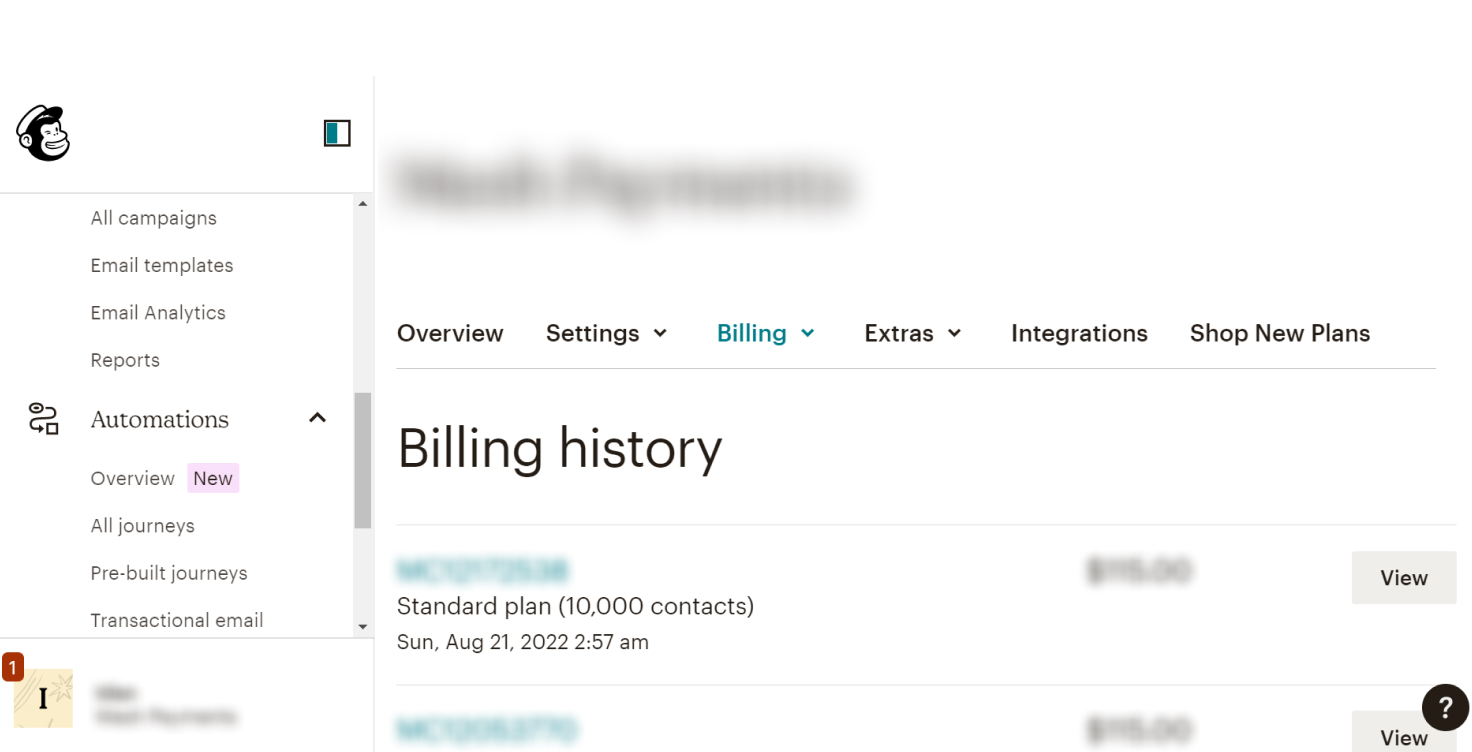Screen dimensions: 1472x752
Task: Click the Automations journey icon
Action: coord(43,419)
